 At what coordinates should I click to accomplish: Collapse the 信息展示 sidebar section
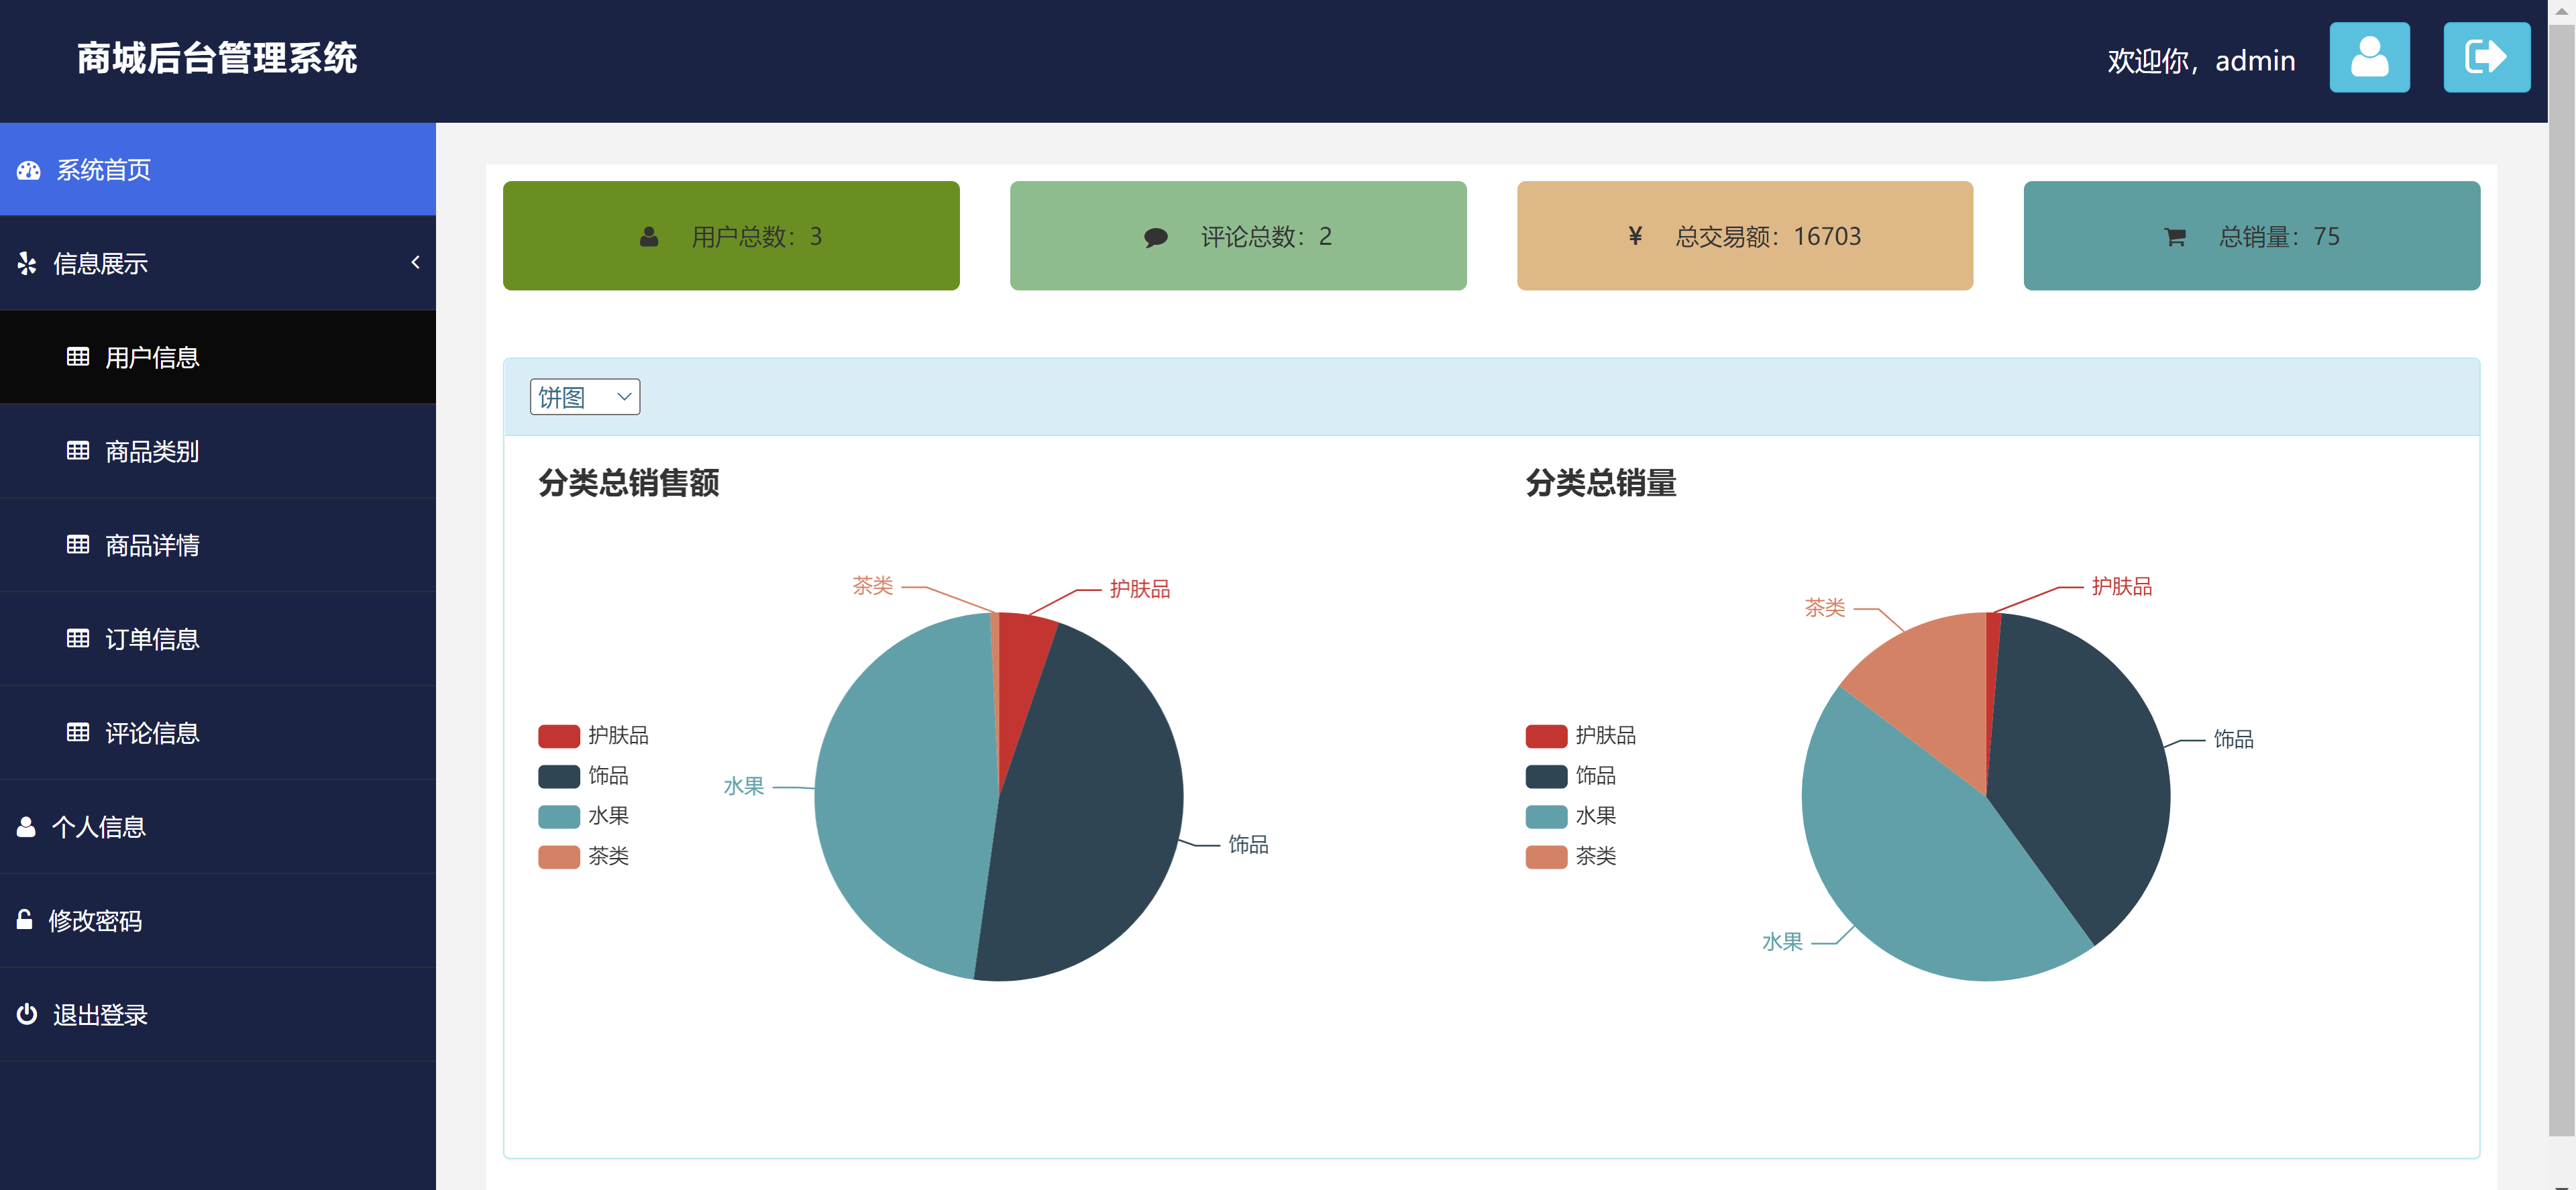pyautogui.click(x=416, y=263)
